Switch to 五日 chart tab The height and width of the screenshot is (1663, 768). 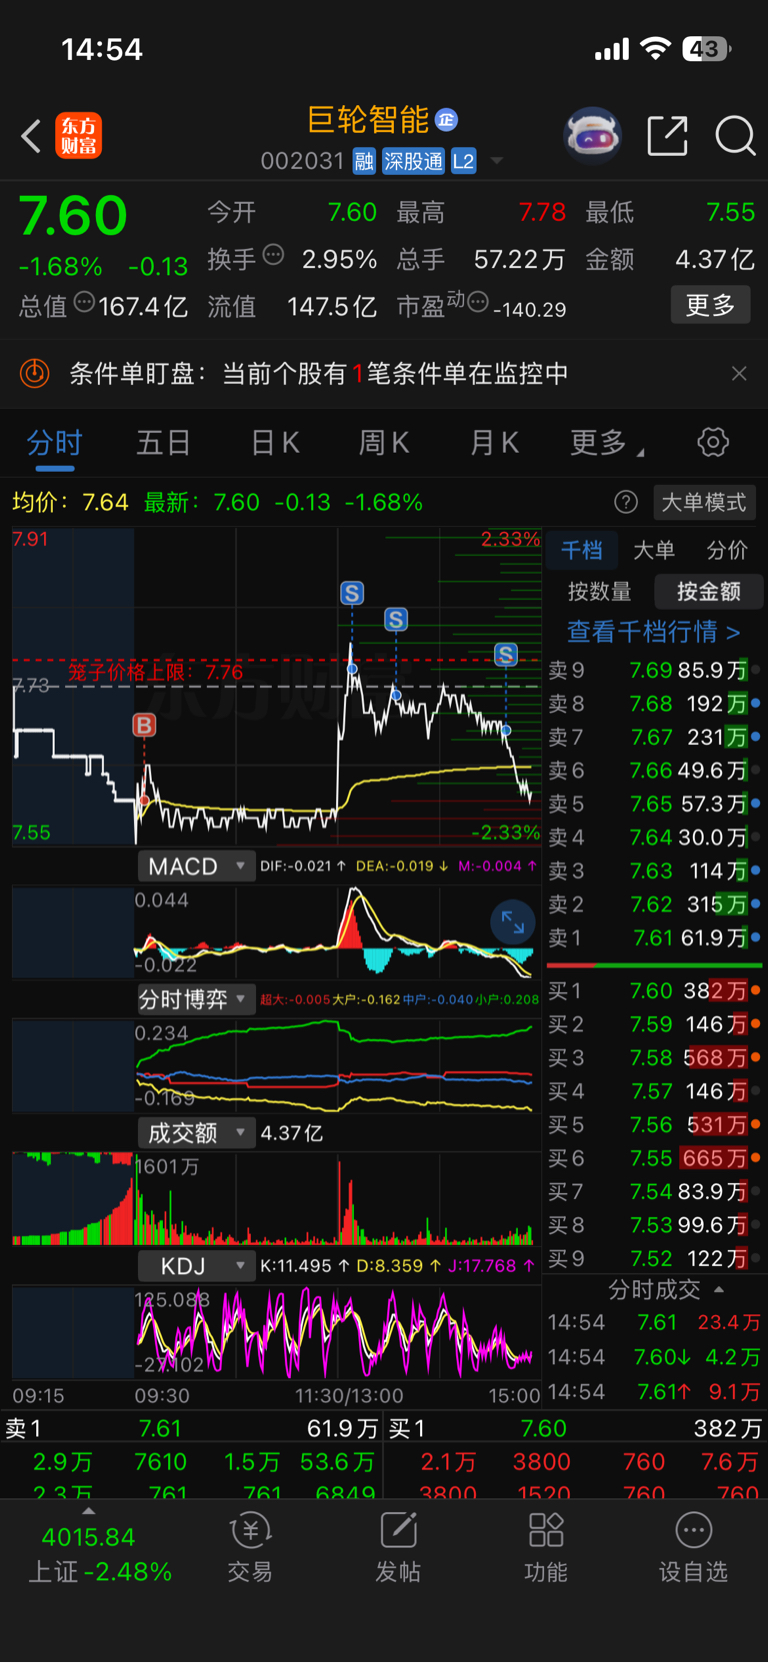[x=163, y=442]
